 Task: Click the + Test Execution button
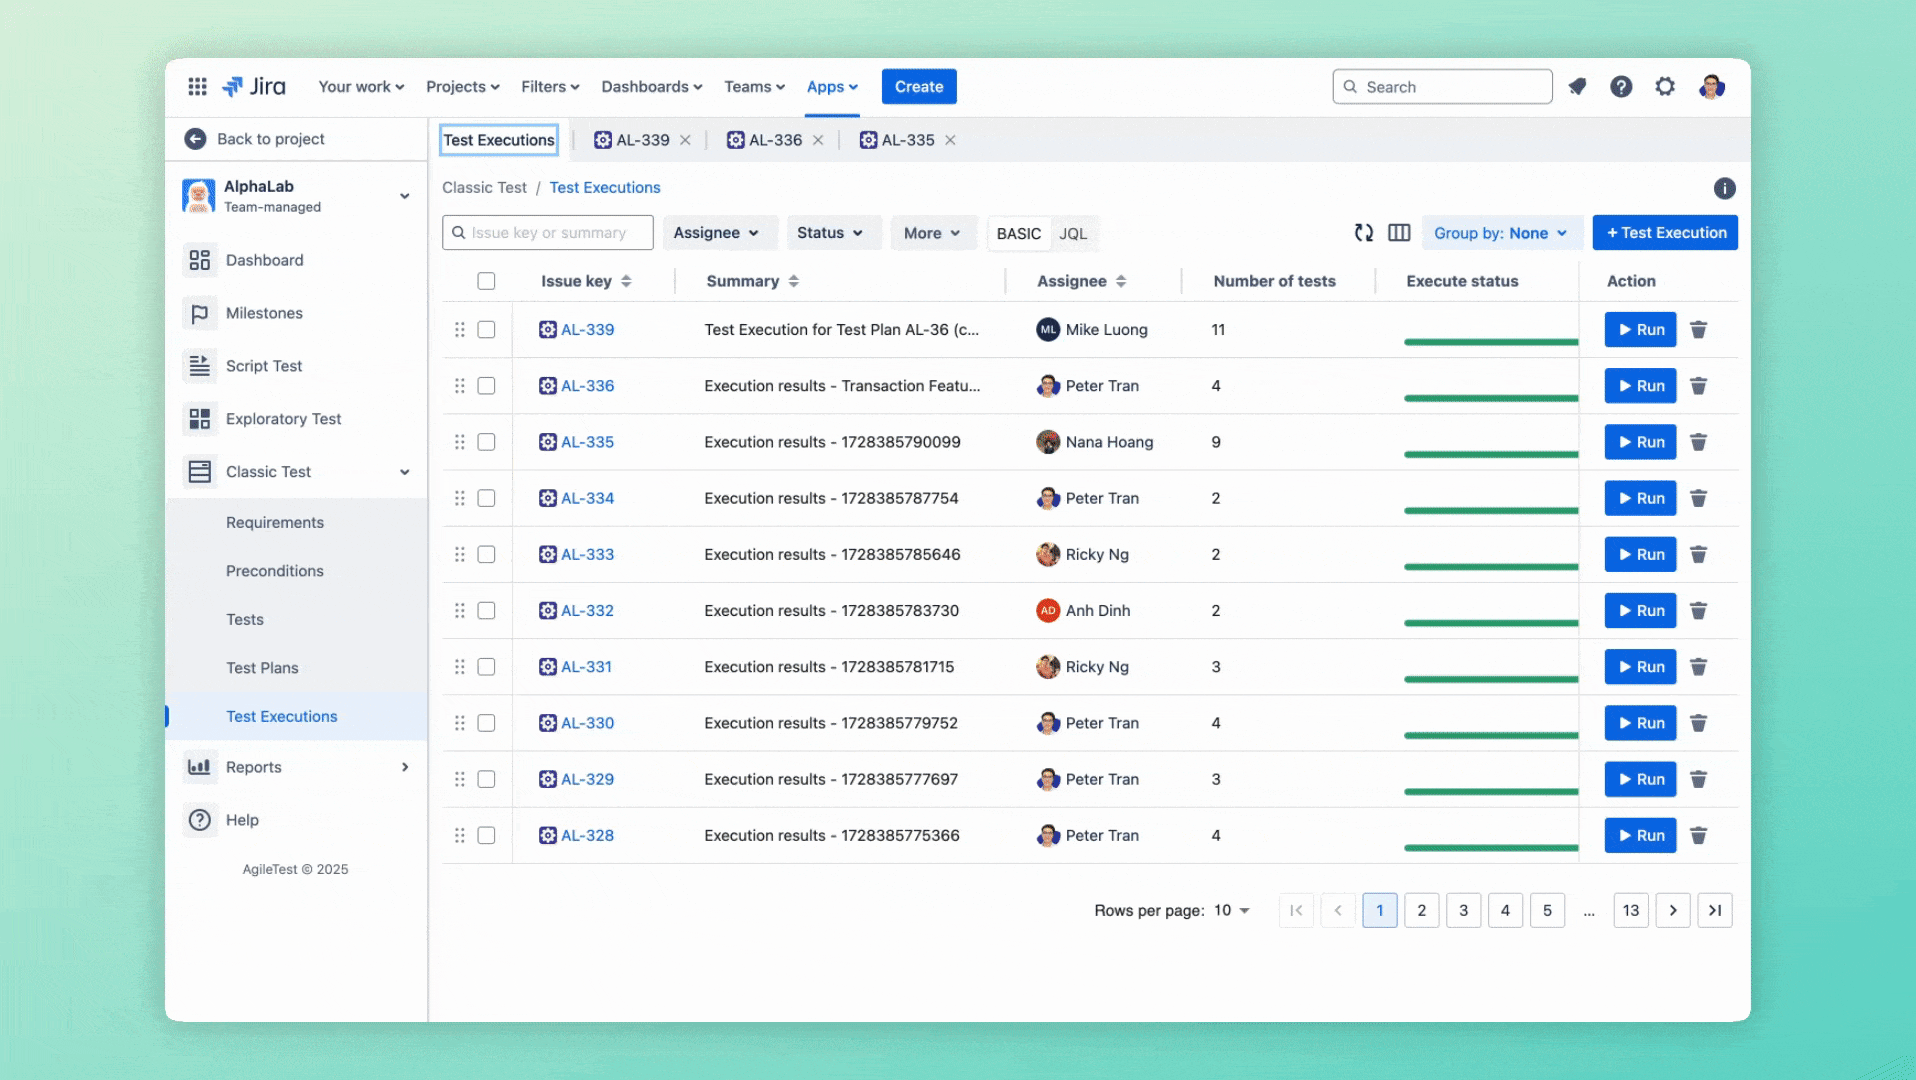(1664, 233)
